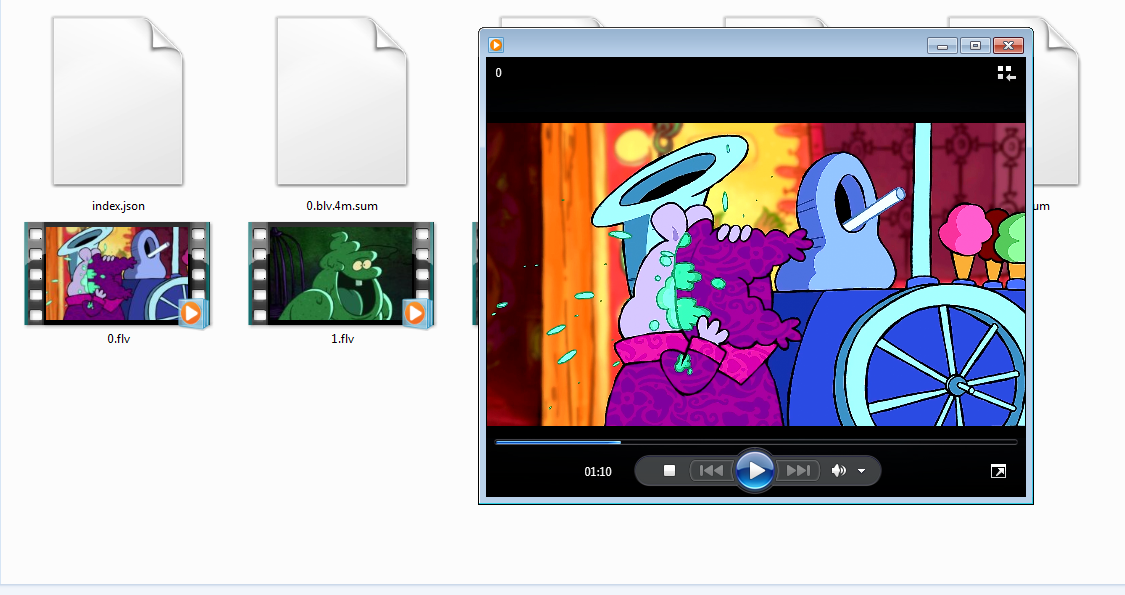Image resolution: width=1125 pixels, height=595 pixels.
Task: Restore down the player window
Action: [x=975, y=45]
